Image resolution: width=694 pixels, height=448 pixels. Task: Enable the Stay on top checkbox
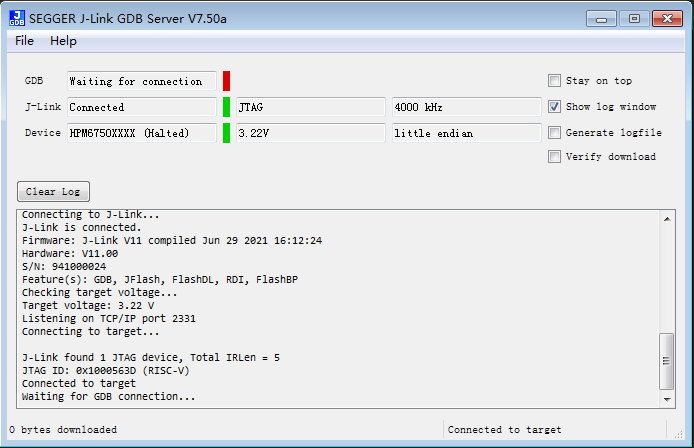pyautogui.click(x=554, y=81)
